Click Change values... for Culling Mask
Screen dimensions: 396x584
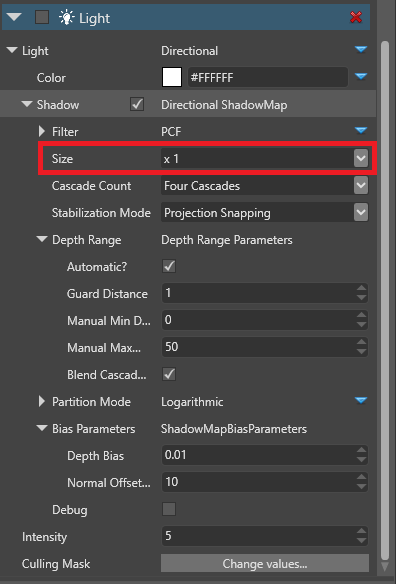[x=265, y=563]
